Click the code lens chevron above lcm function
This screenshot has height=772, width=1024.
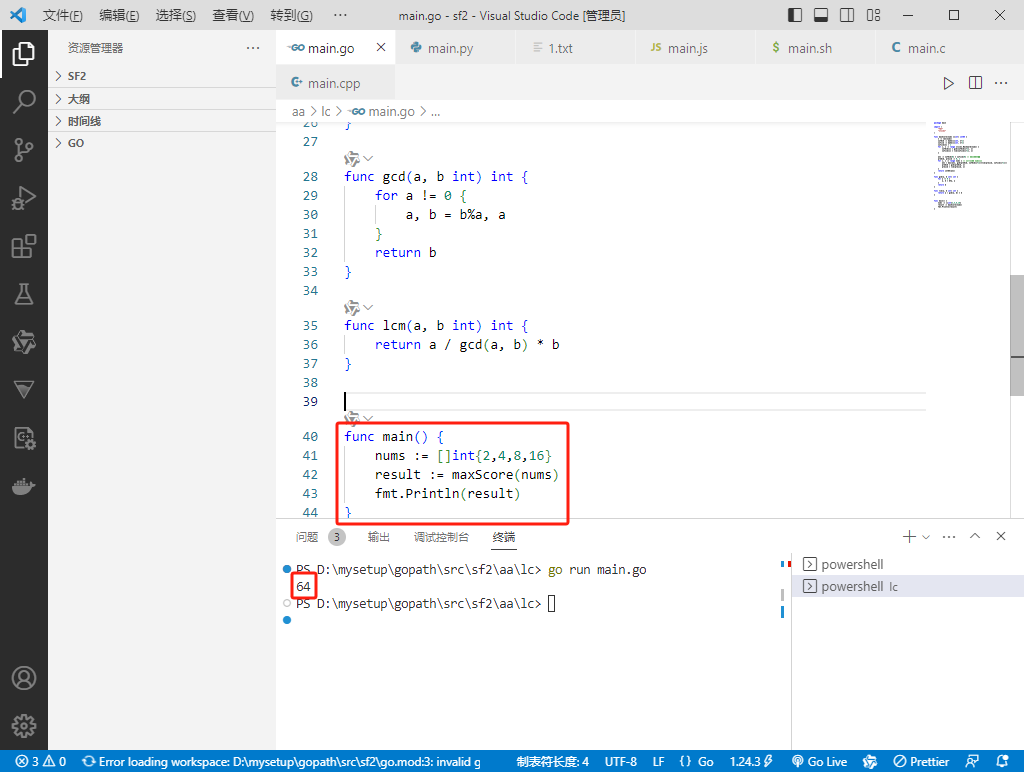coord(368,308)
